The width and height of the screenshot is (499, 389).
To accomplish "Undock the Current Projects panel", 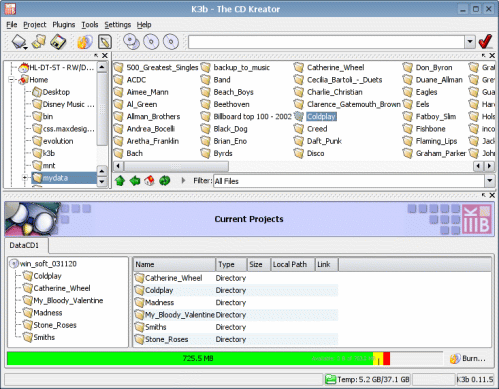I will [x=483, y=195].
